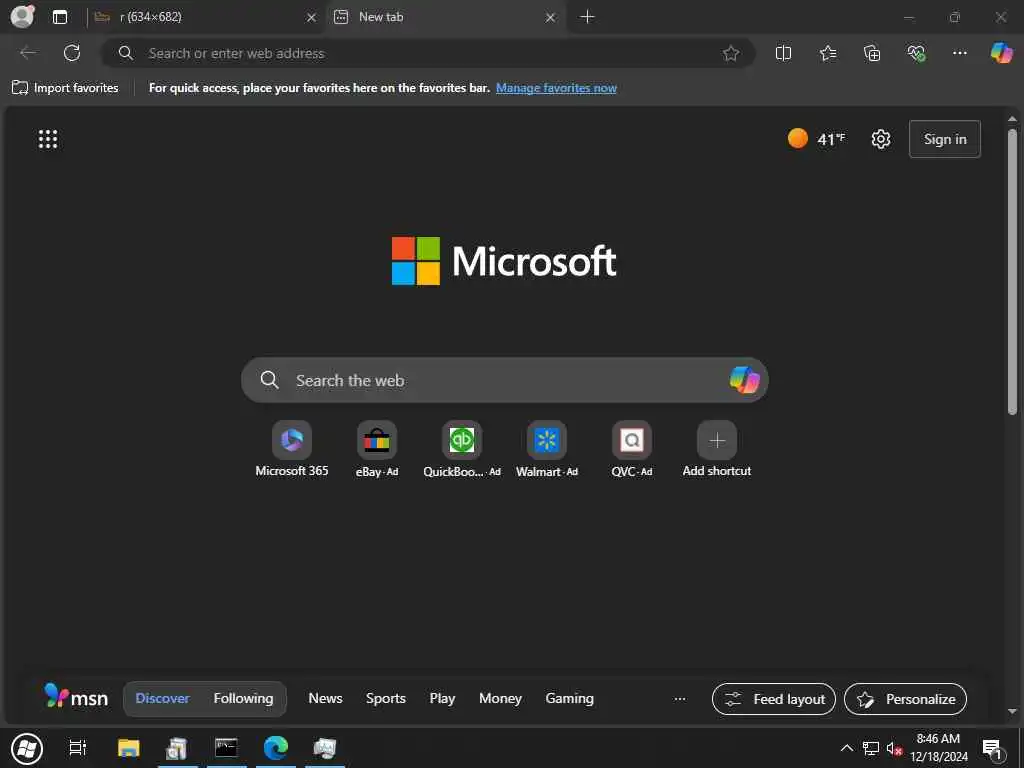1024x768 pixels.
Task: Open the News category
Action: pos(325,698)
